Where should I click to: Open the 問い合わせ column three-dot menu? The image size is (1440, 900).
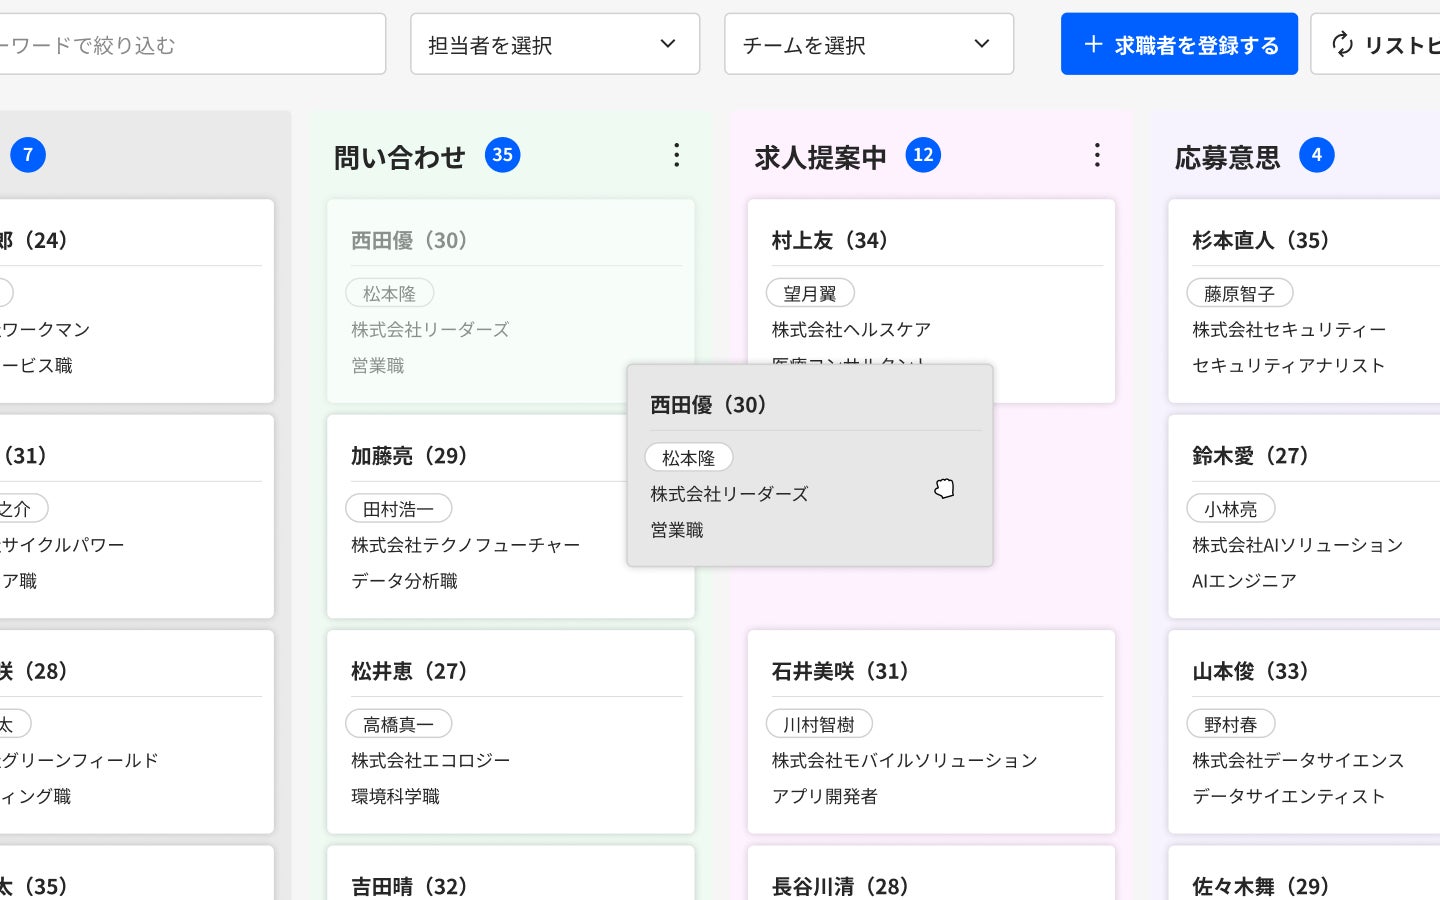[x=676, y=155]
